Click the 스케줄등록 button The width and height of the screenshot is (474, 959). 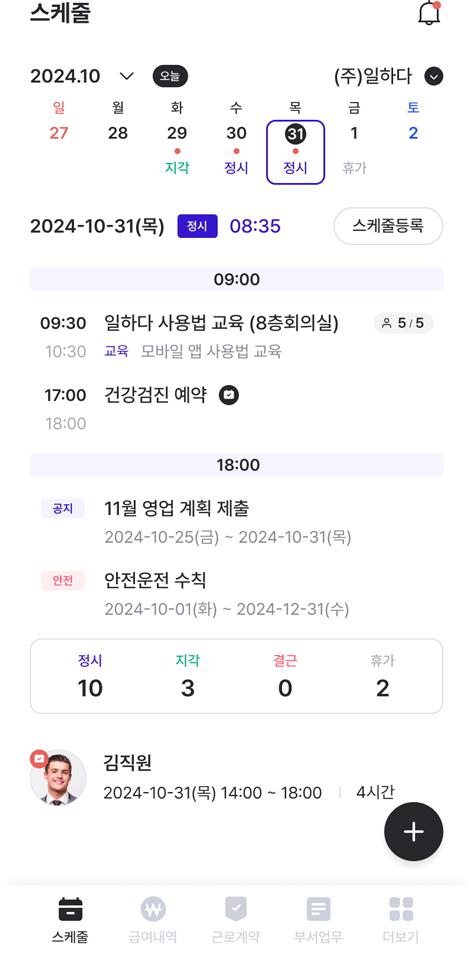388,226
